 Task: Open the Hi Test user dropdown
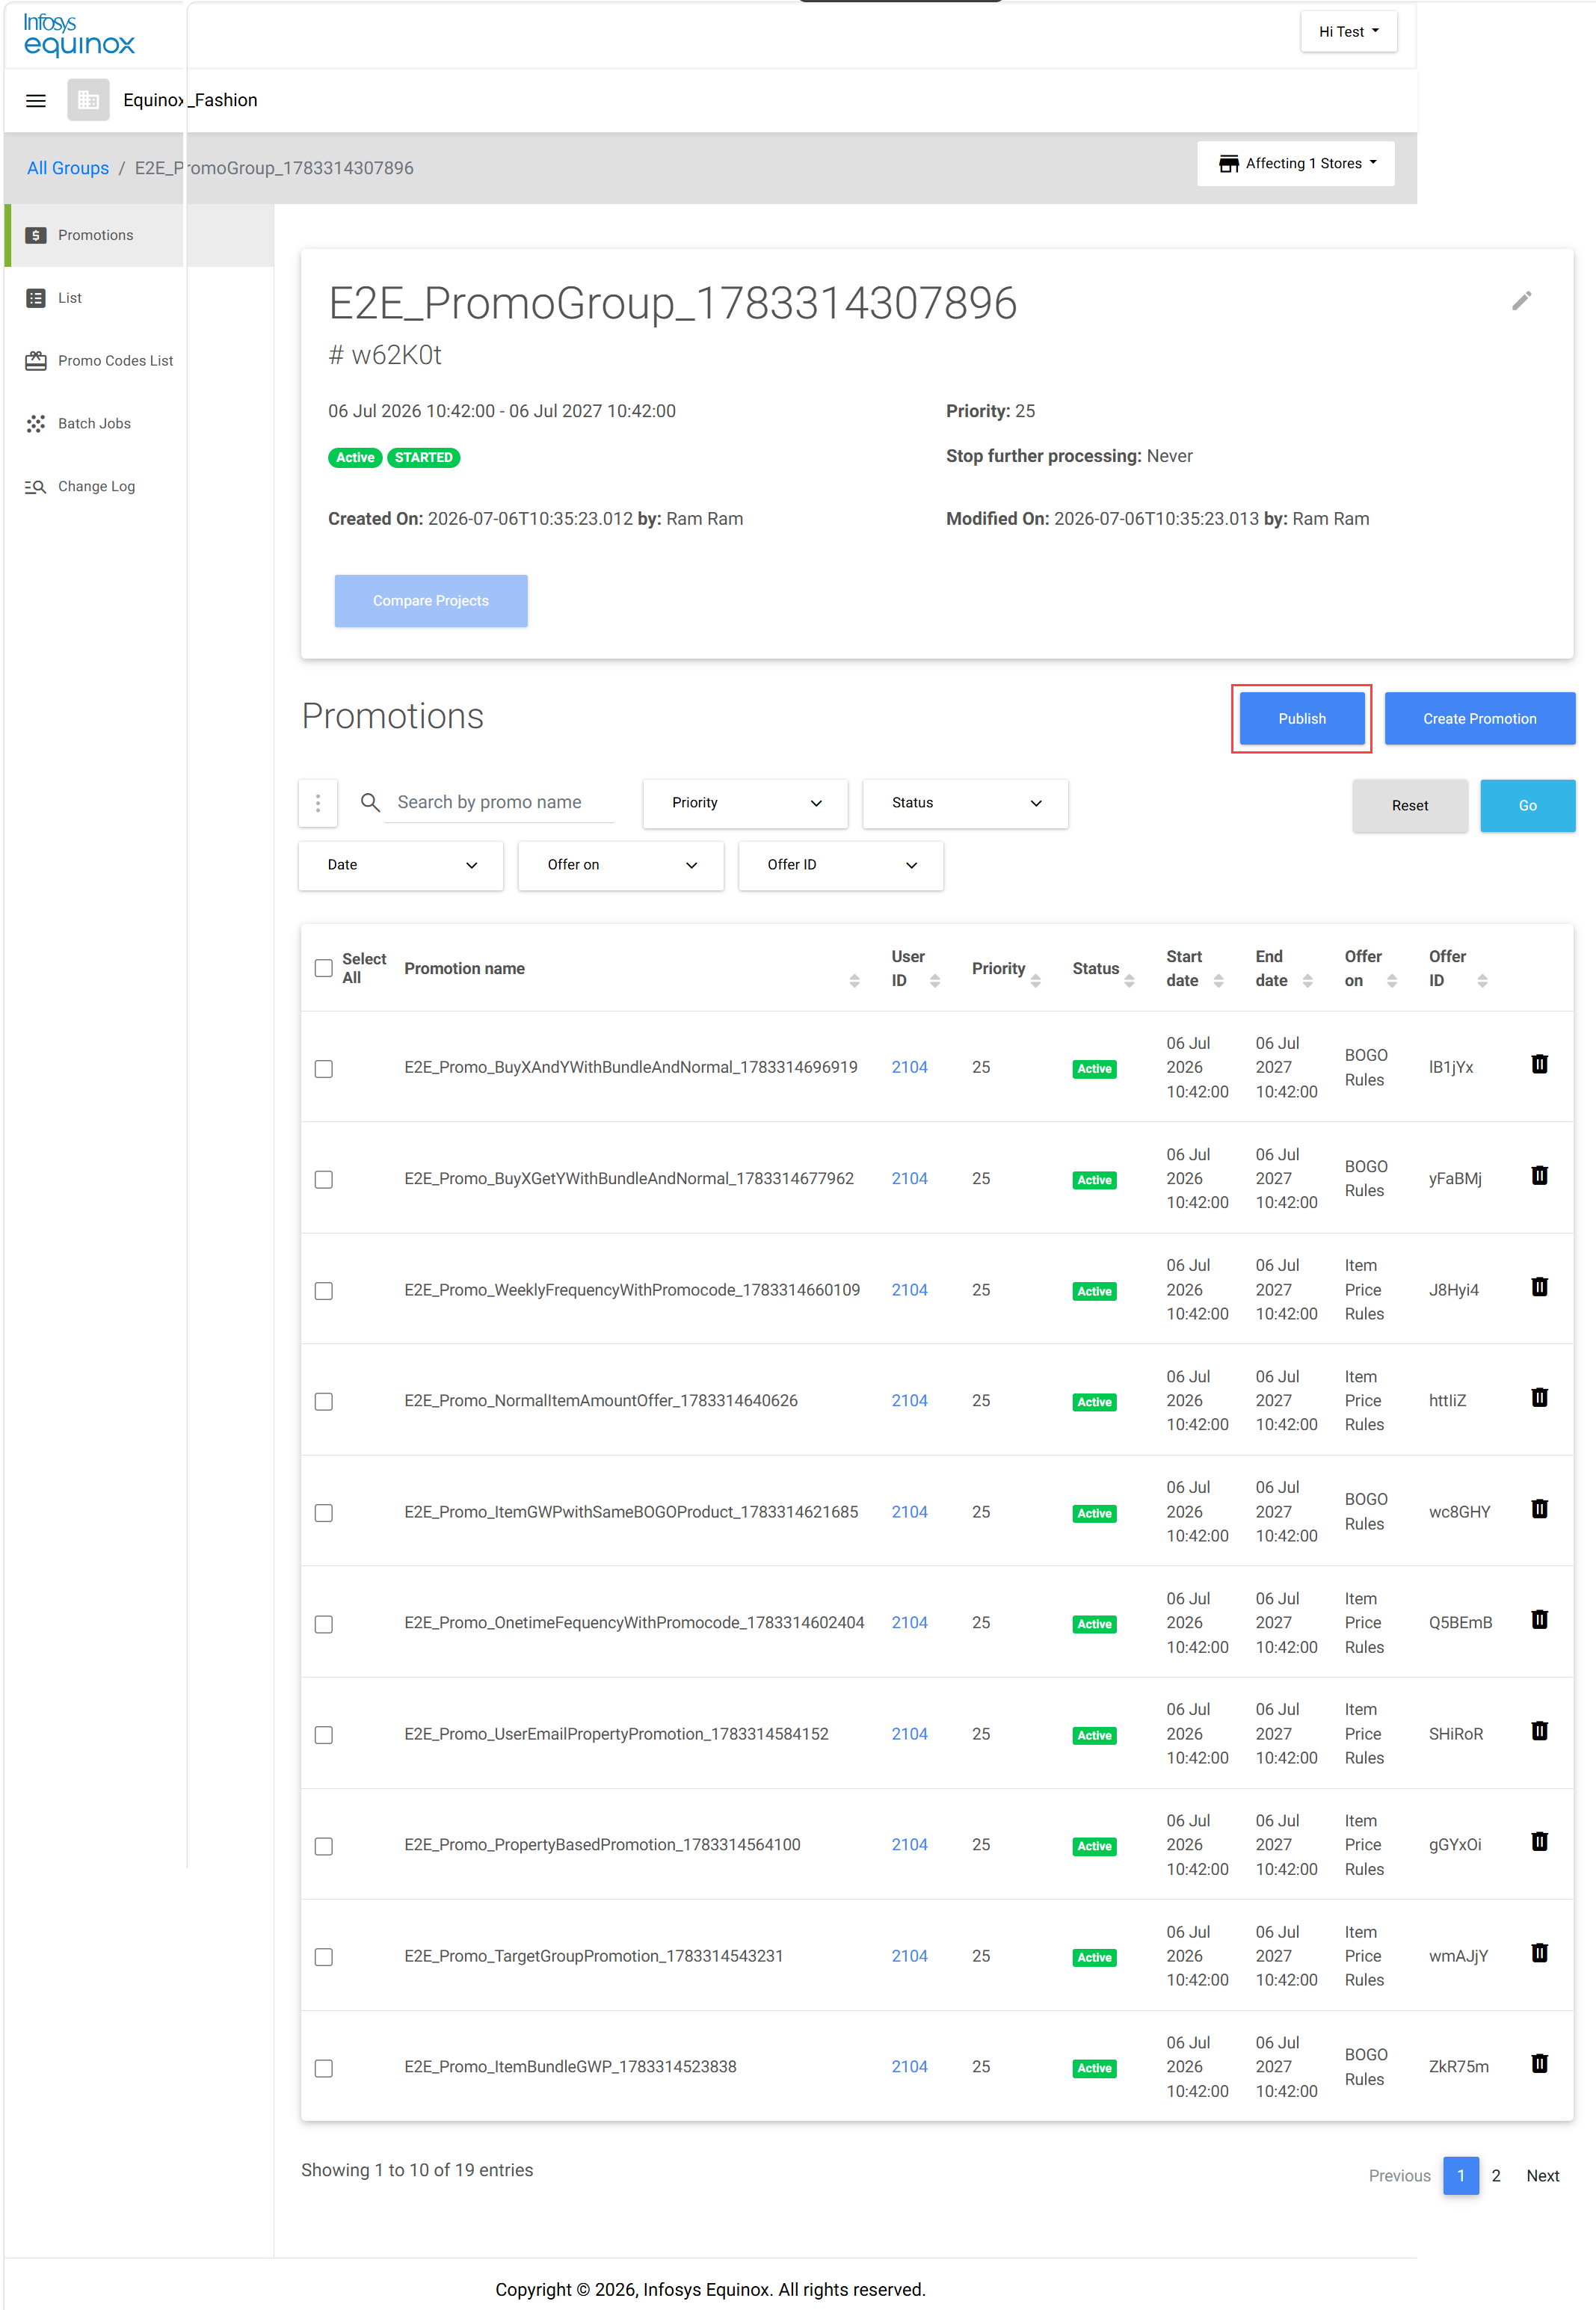point(1348,31)
